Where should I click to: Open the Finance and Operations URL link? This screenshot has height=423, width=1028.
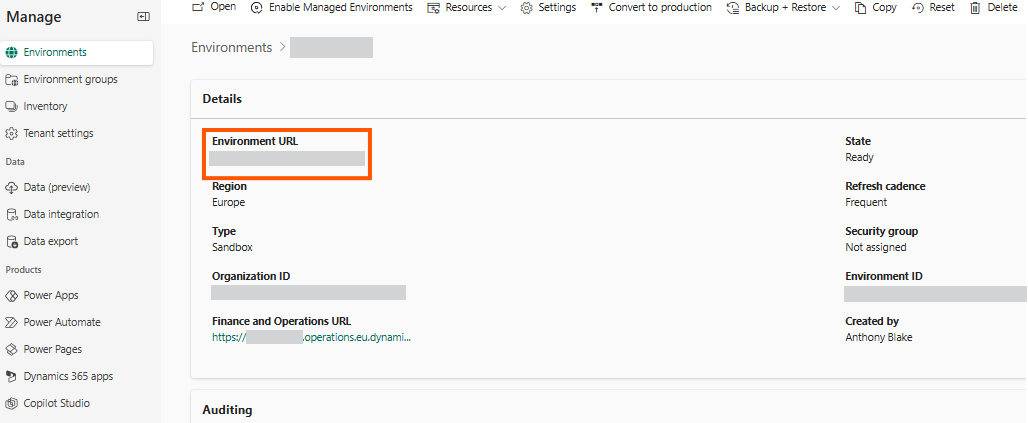click(311, 338)
